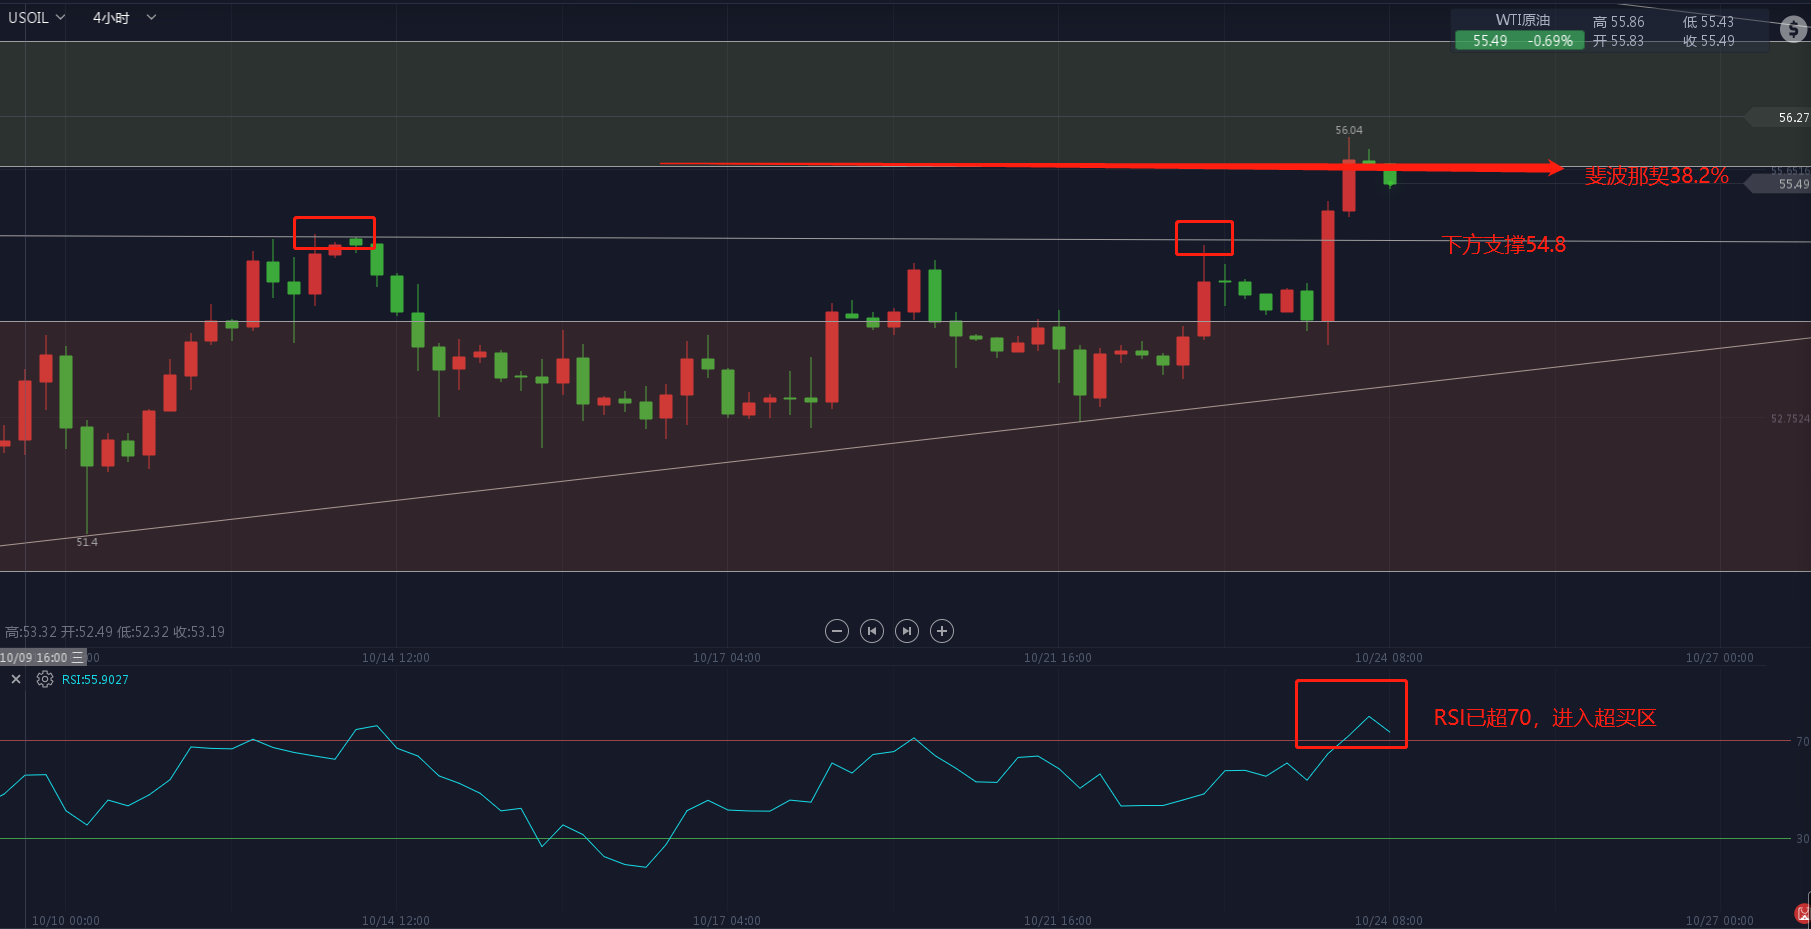Click the RSI 30 oversold level label
Image resolution: width=1811 pixels, height=929 pixels.
(1802, 839)
